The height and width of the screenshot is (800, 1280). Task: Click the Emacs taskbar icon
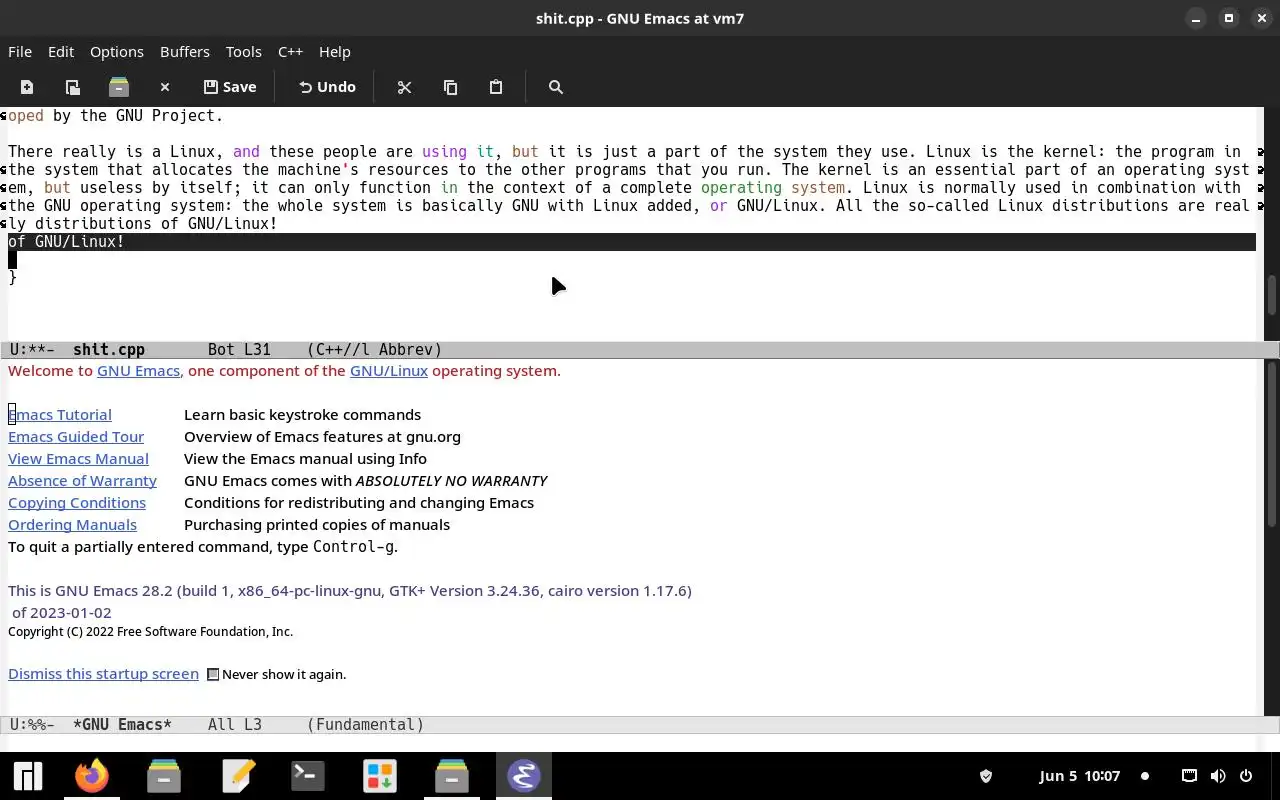pos(524,776)
